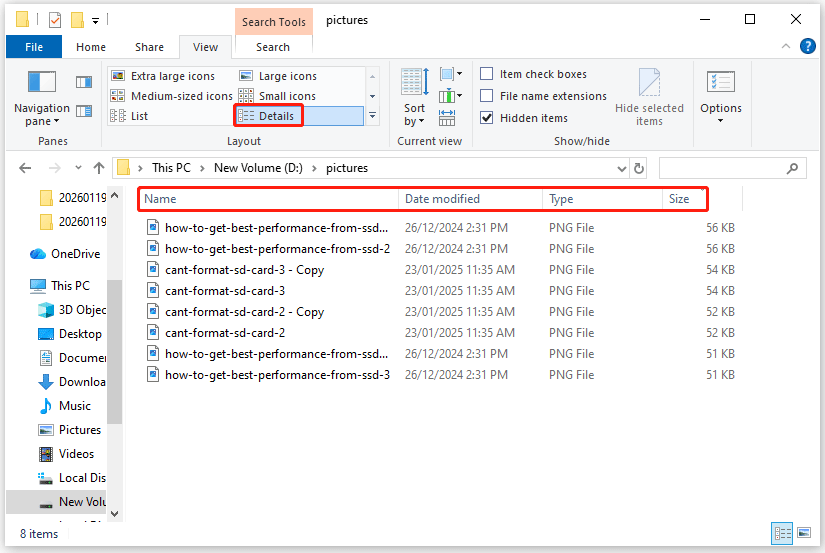Open the Recent locations dropdown arrow
The image size is (825, 553).
[x=78, y=168]
